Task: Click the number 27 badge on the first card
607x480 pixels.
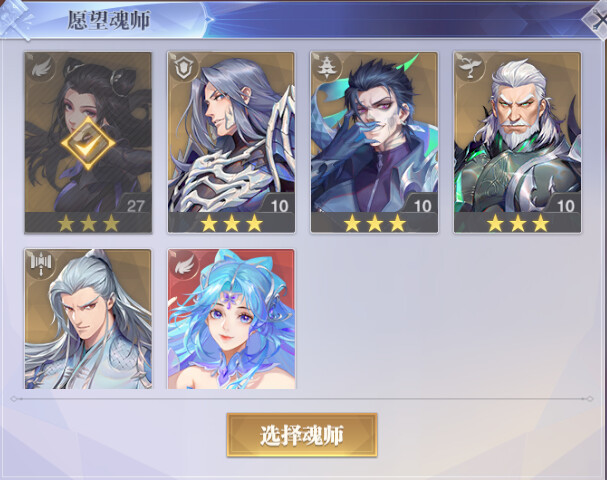Action: (x=135, y=206)
